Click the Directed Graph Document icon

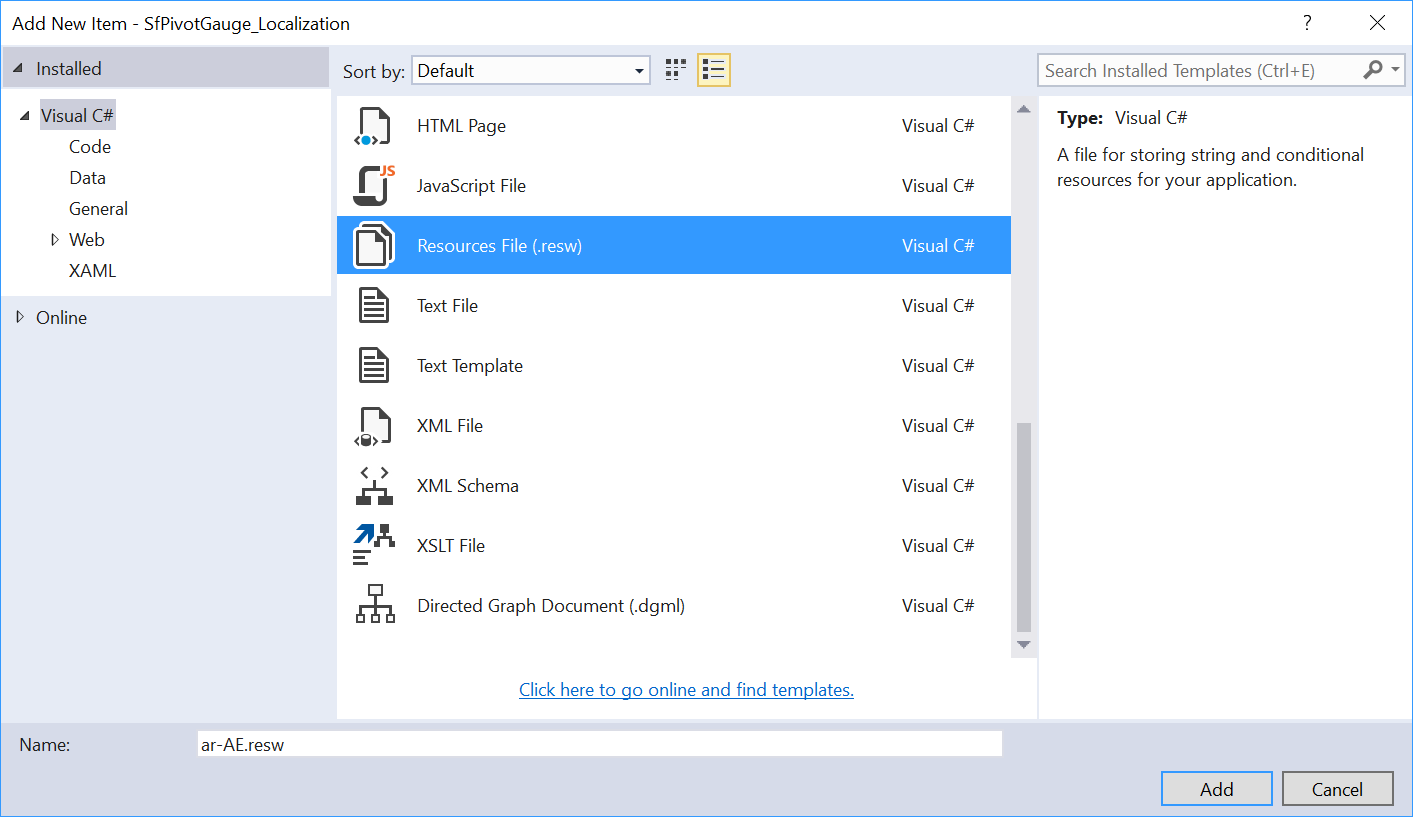pos(374,606)
